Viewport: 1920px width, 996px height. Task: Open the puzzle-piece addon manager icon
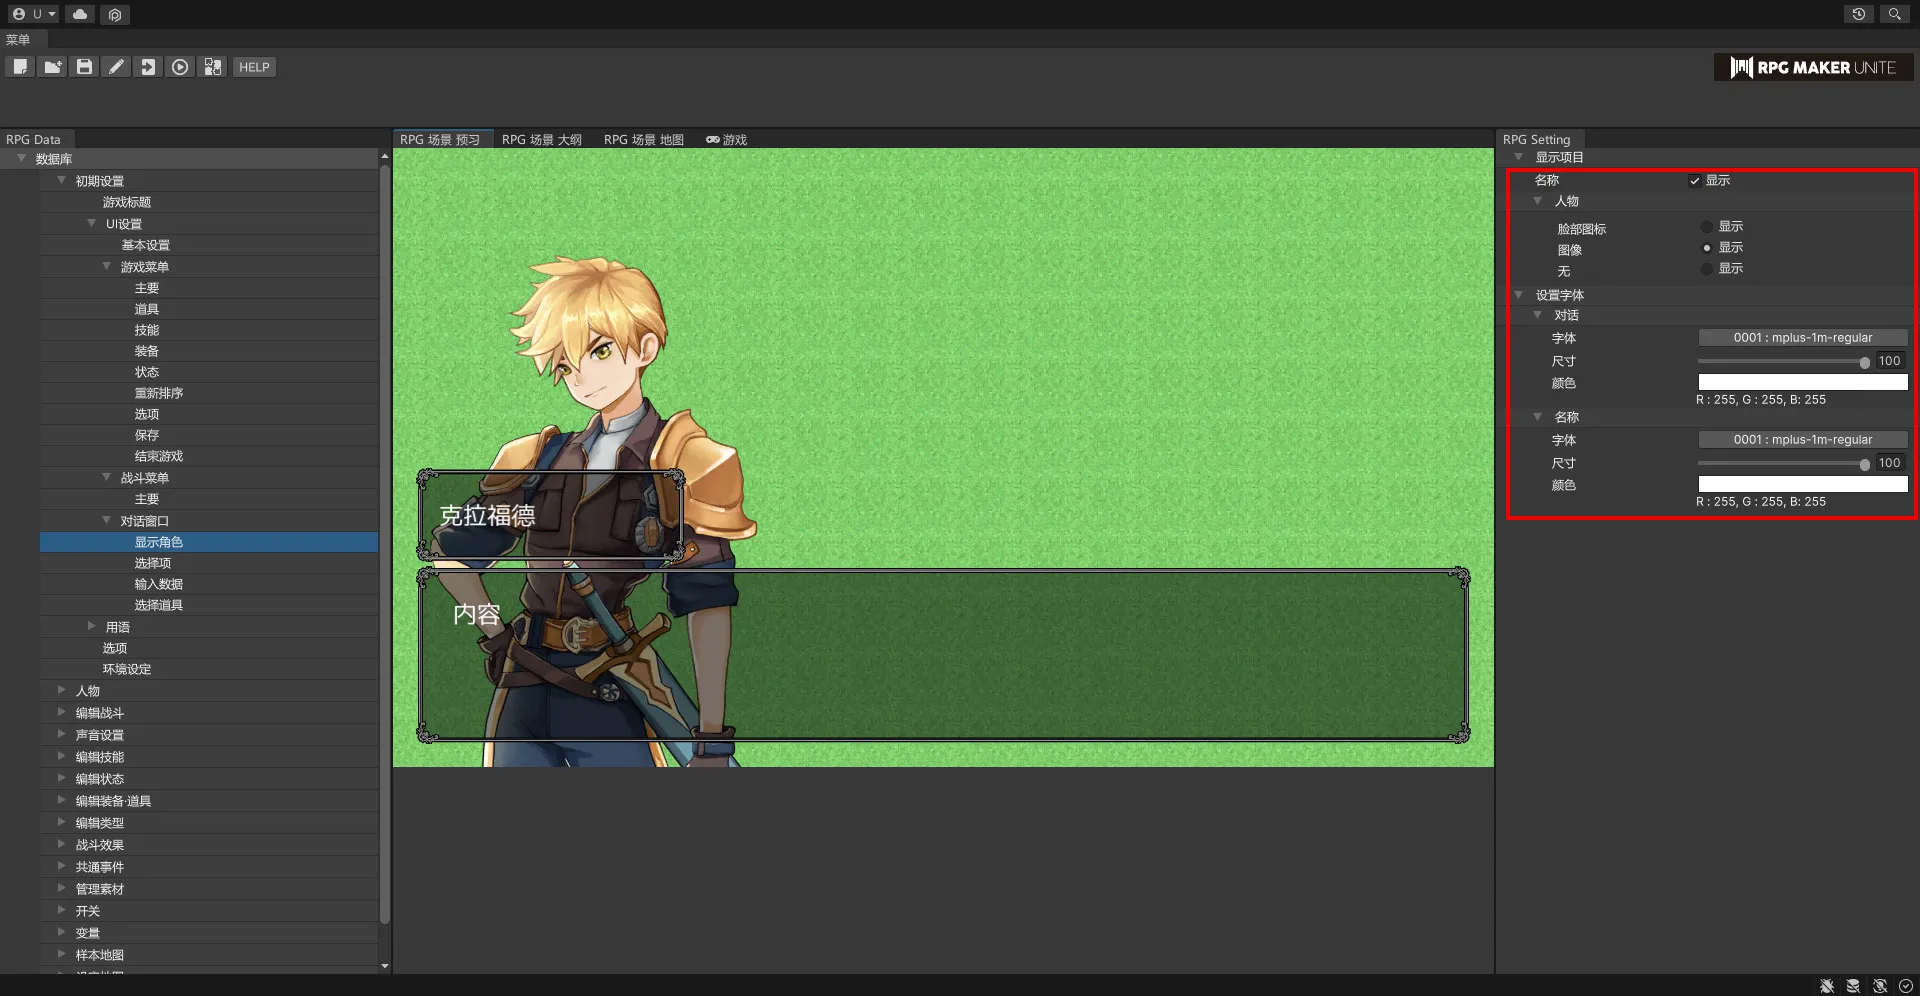[213, 67]
